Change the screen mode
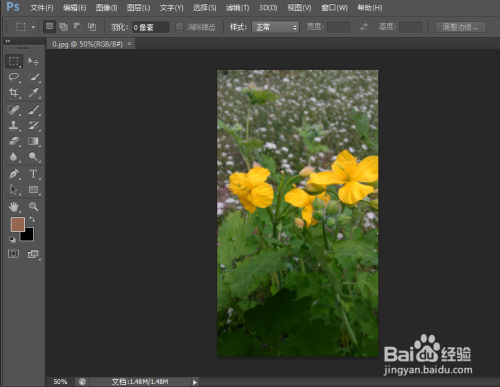 (x=33, y=254)
